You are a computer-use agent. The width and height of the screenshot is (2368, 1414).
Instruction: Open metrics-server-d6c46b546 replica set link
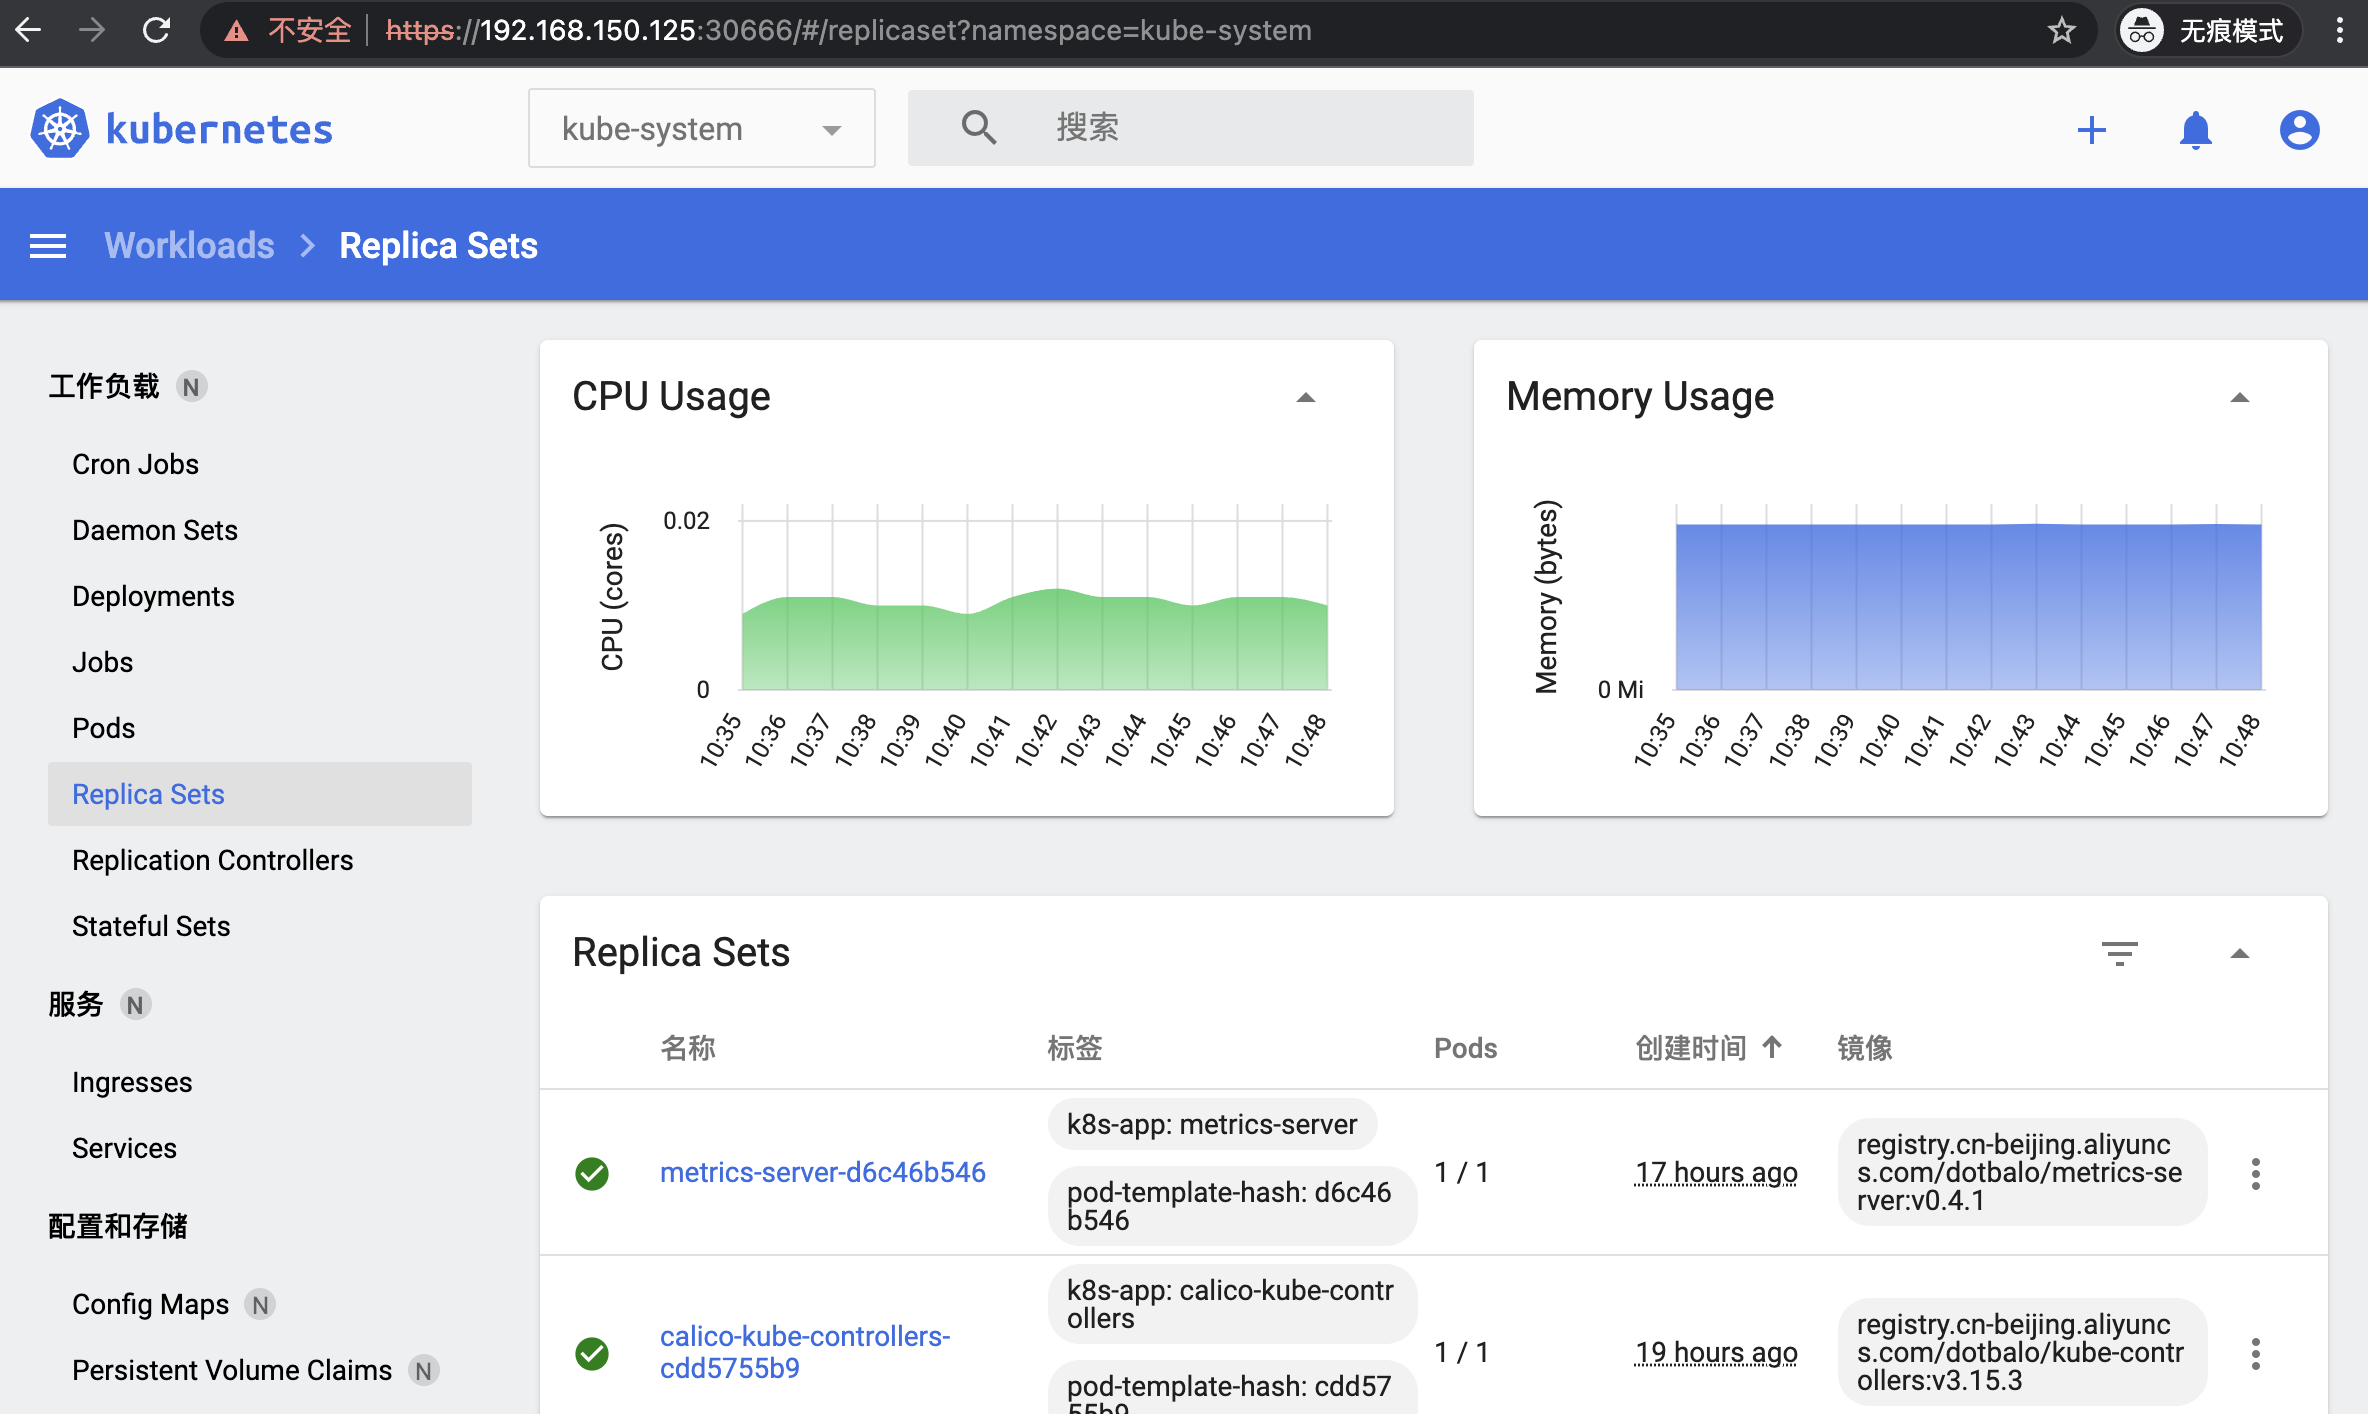click(822, 1172)
